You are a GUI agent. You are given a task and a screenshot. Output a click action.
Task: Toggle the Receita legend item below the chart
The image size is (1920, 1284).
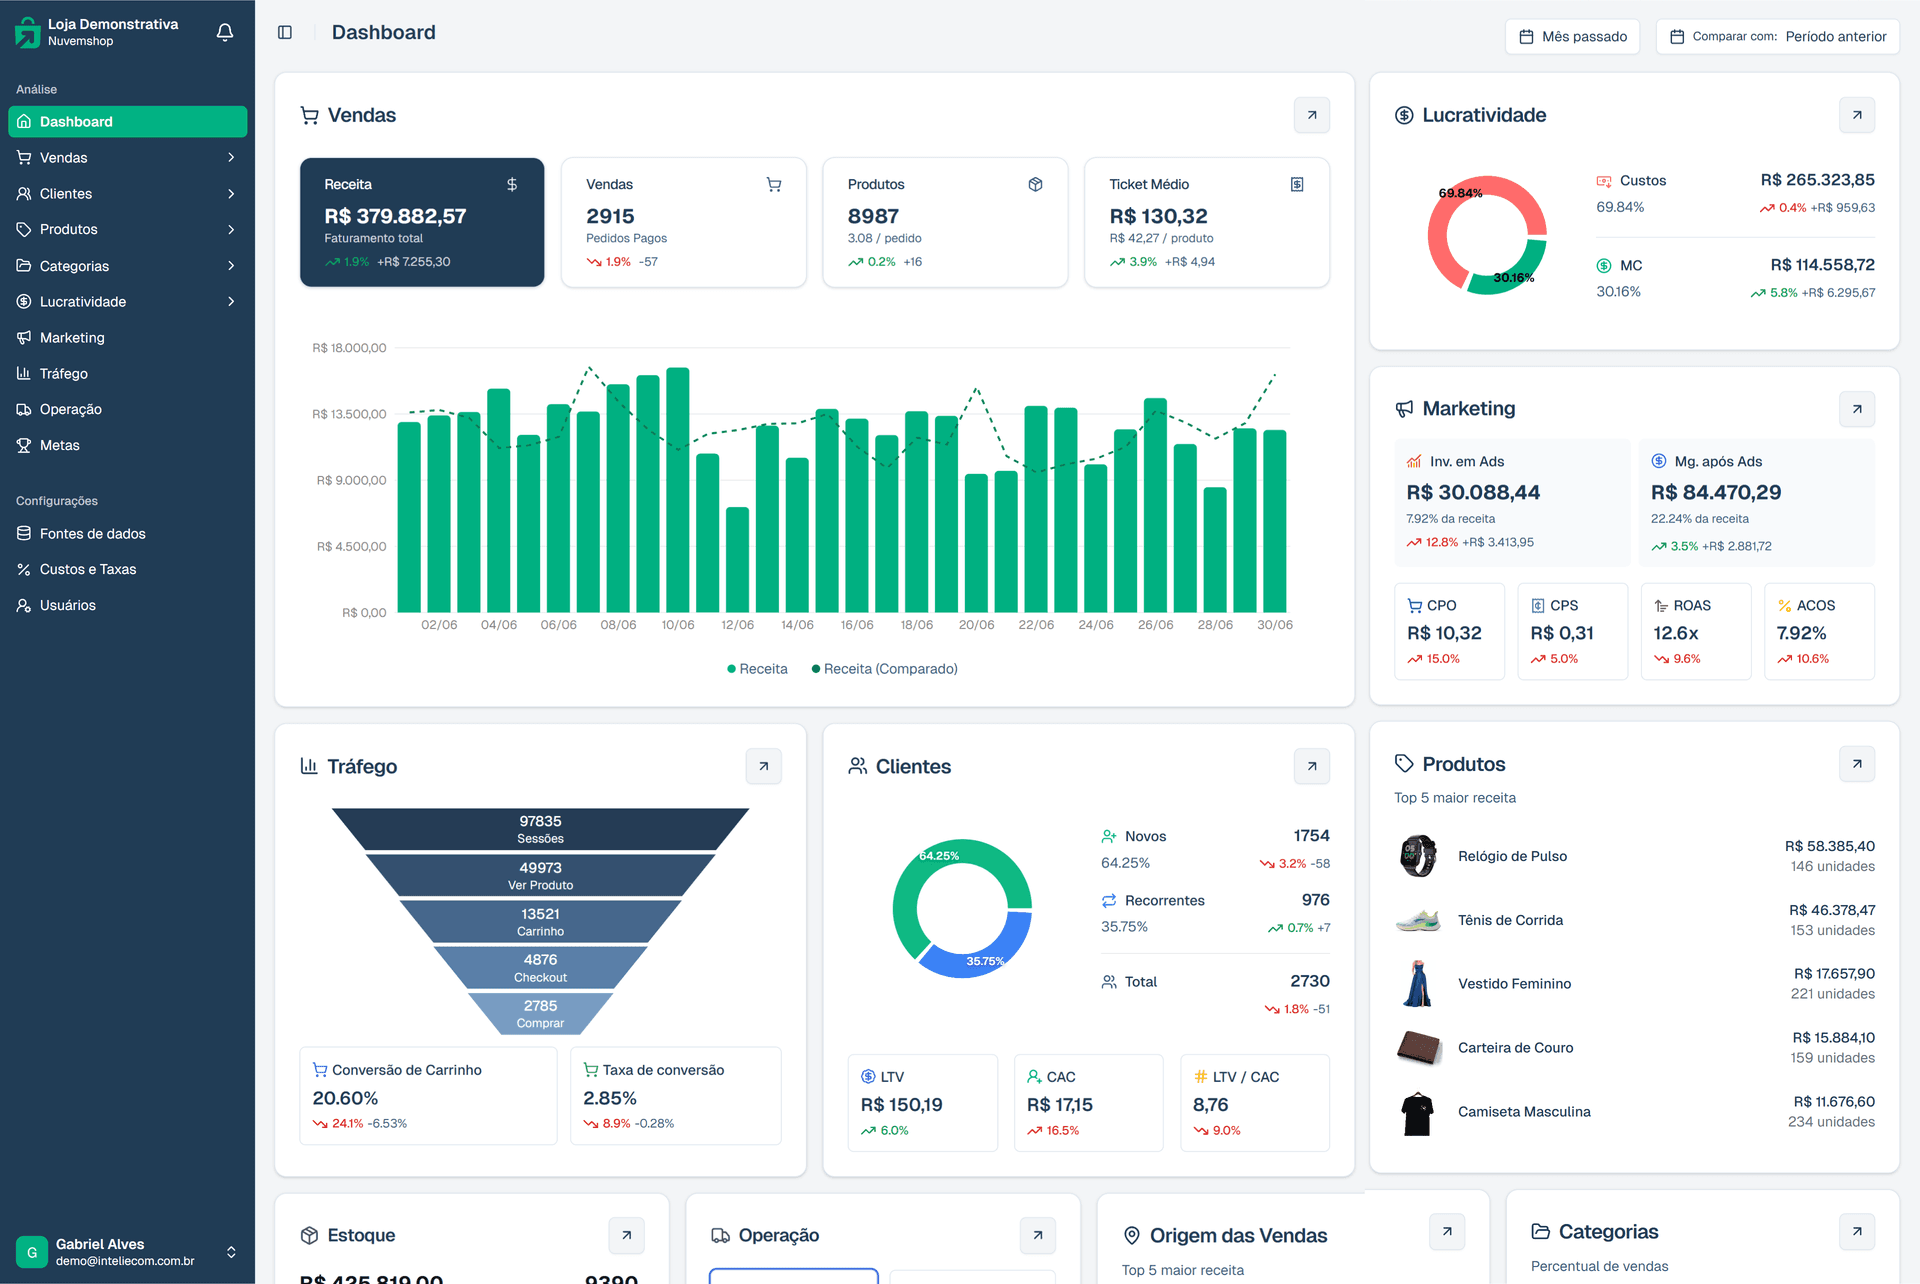coord(757,668)
